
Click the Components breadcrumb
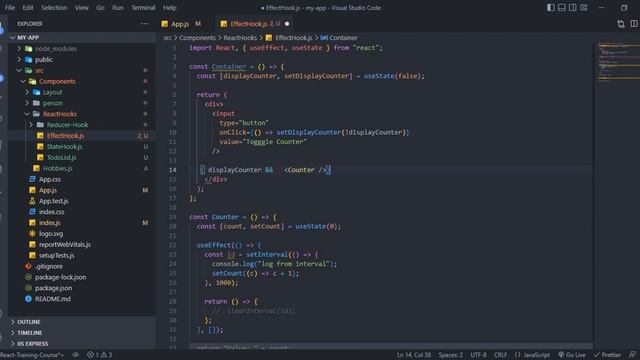click(198, 38)
